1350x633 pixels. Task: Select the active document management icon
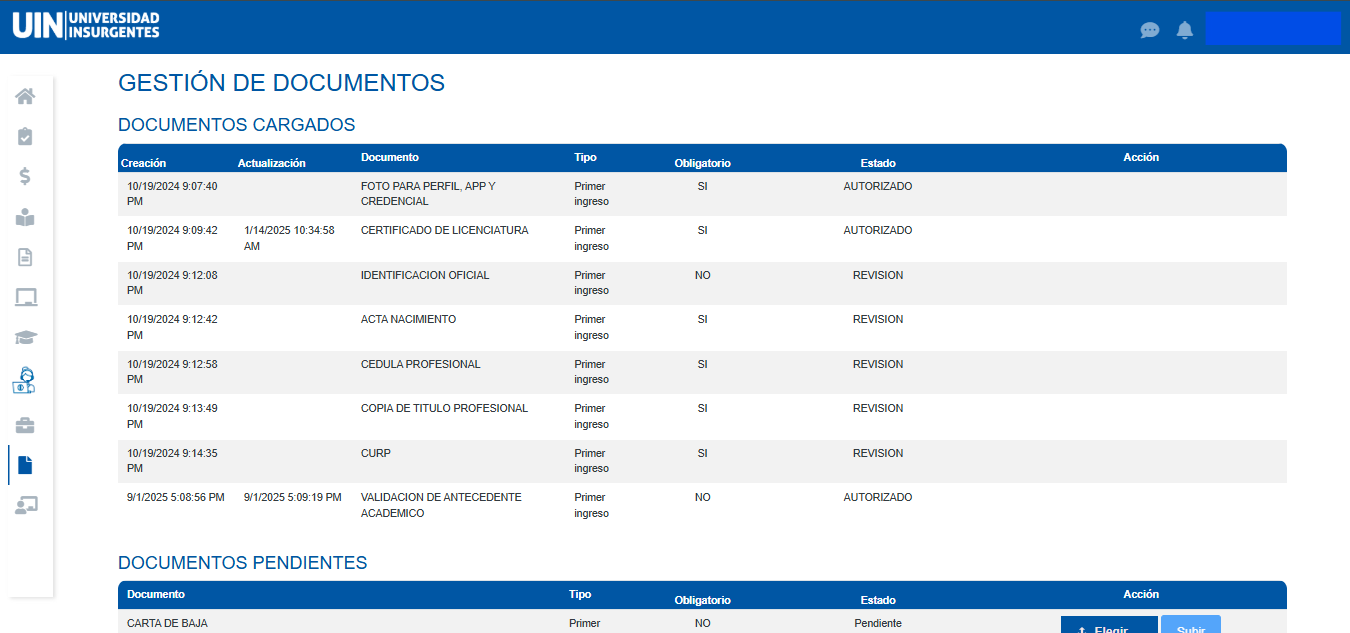(x=25, y=465)
